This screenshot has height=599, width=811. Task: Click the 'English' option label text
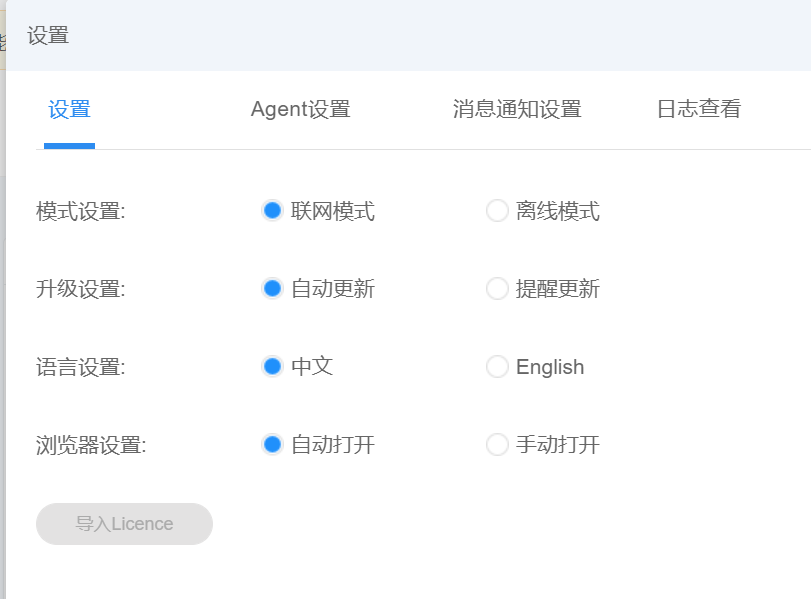coord(550,367)
